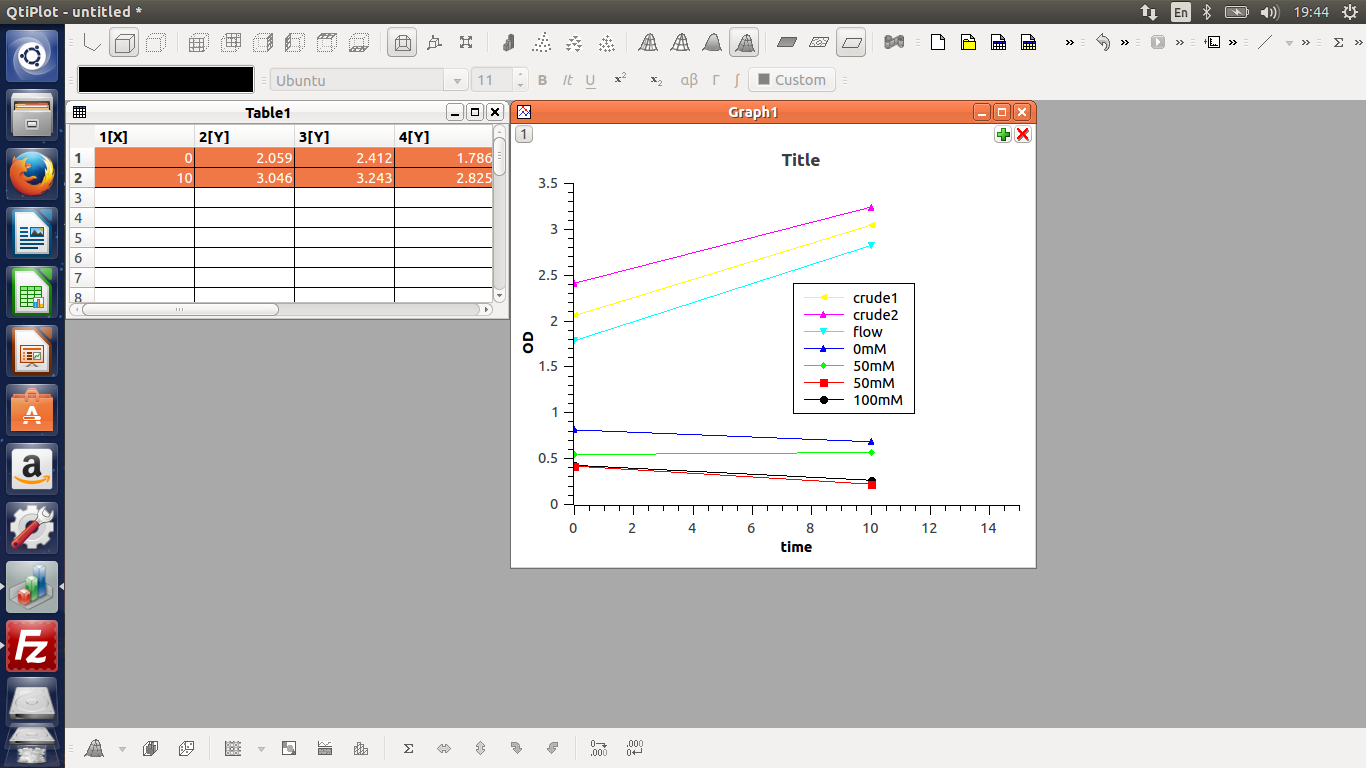
Task: Toggle the perspective view cube button
Action: (x=402, y=43)
